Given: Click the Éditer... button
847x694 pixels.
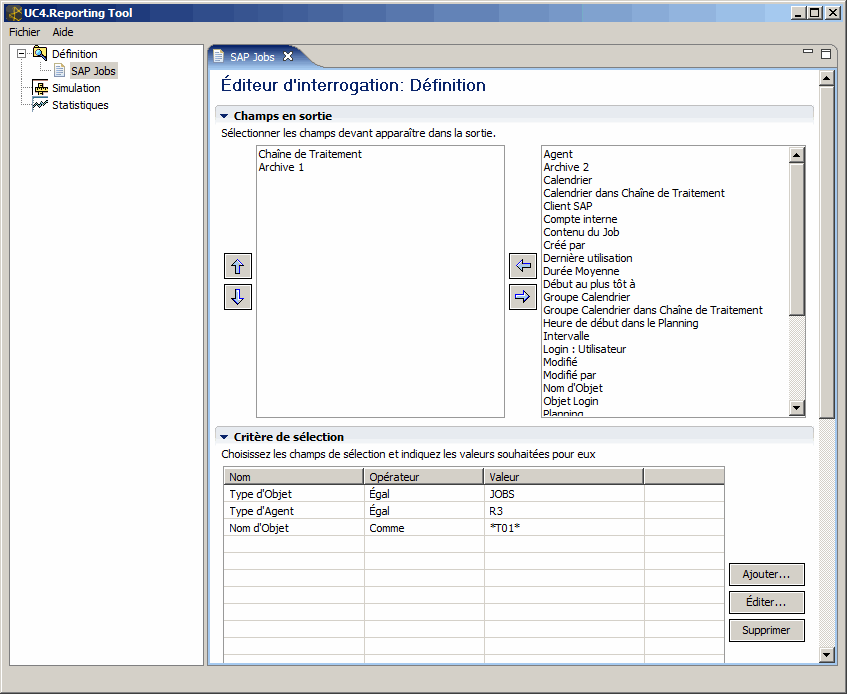Looking at the screenshot, I should [x=767, y=602].
